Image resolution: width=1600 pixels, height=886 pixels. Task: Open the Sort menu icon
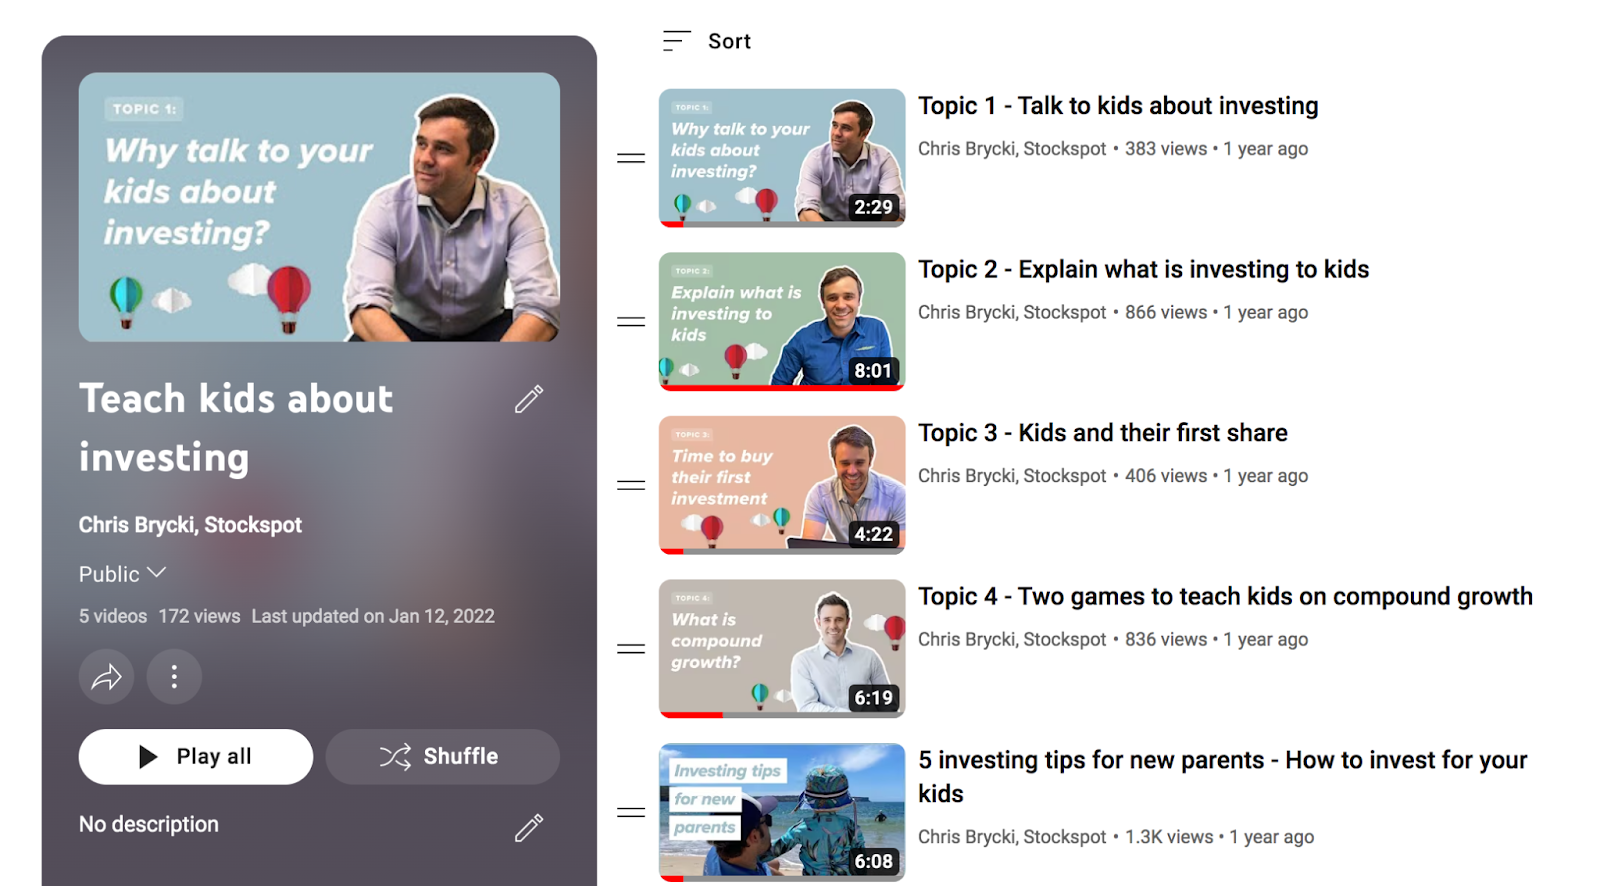click(x=676, y=41)
